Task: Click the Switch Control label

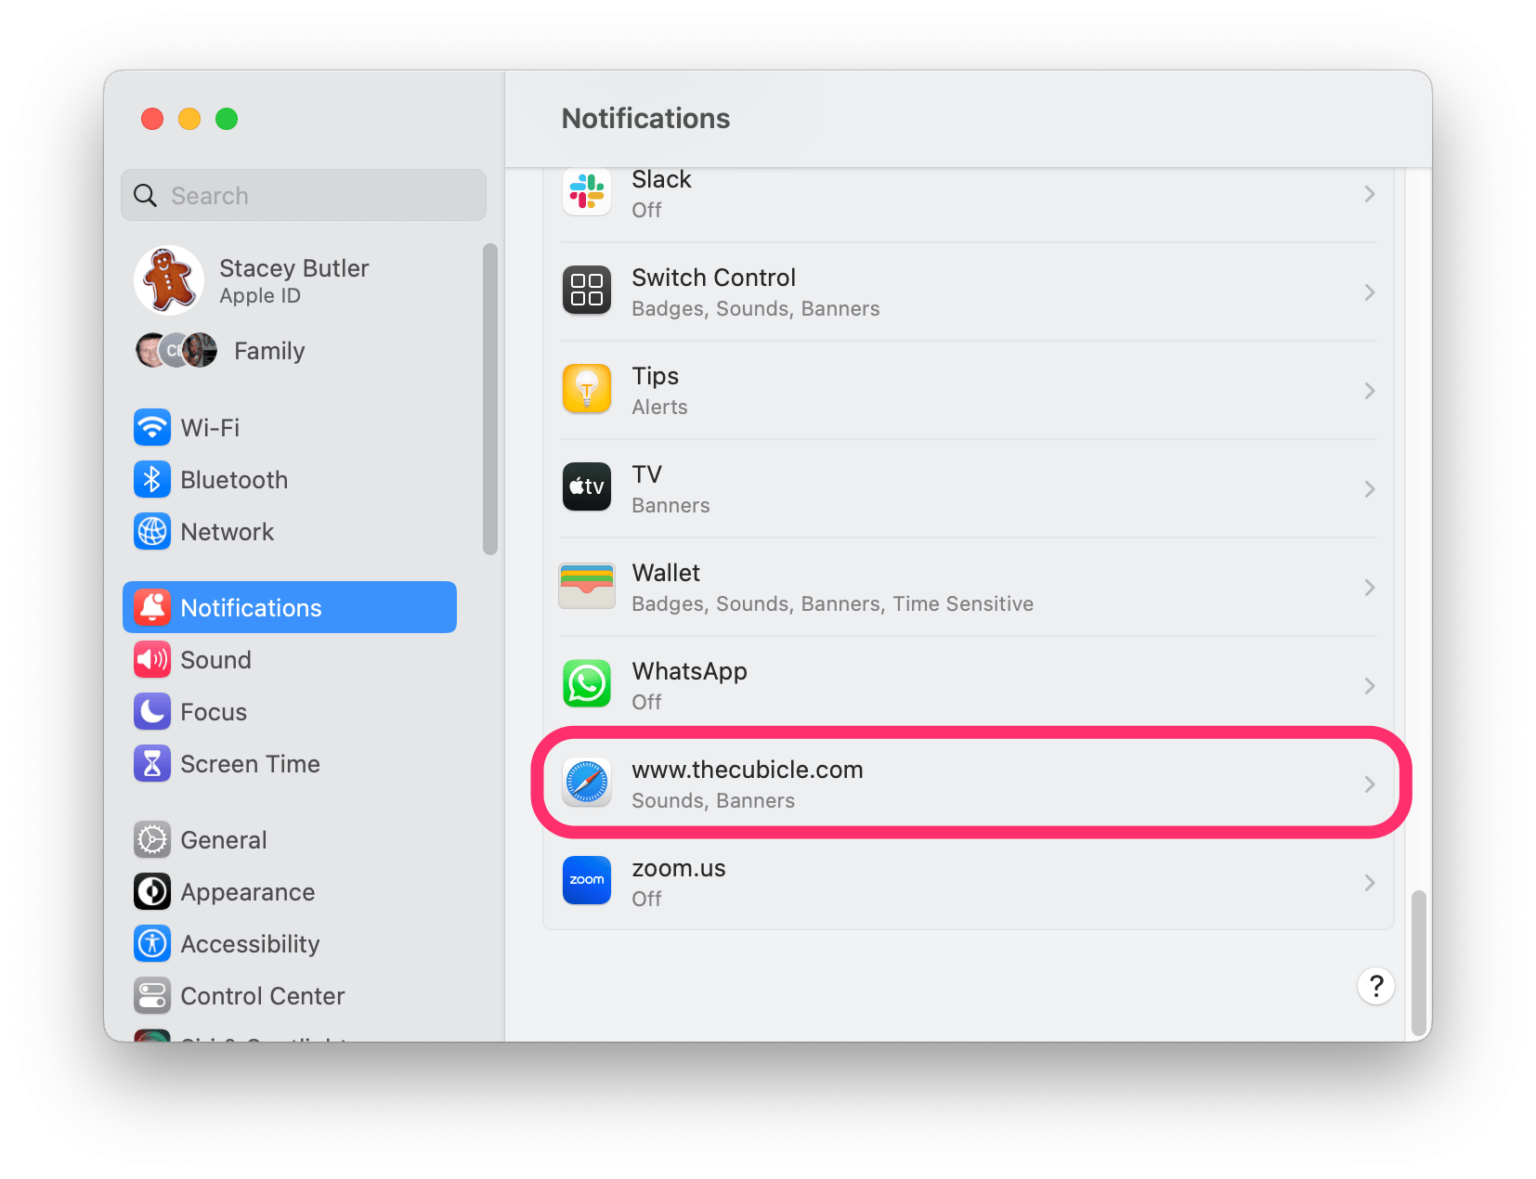Action: (714, 277)
